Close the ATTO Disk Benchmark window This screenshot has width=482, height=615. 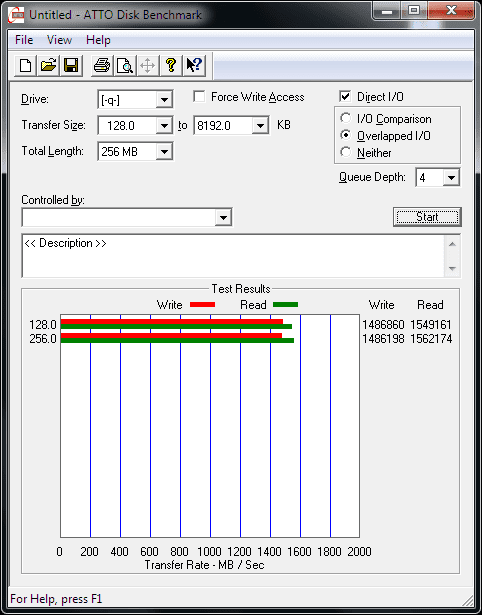(x=451, y=11)
